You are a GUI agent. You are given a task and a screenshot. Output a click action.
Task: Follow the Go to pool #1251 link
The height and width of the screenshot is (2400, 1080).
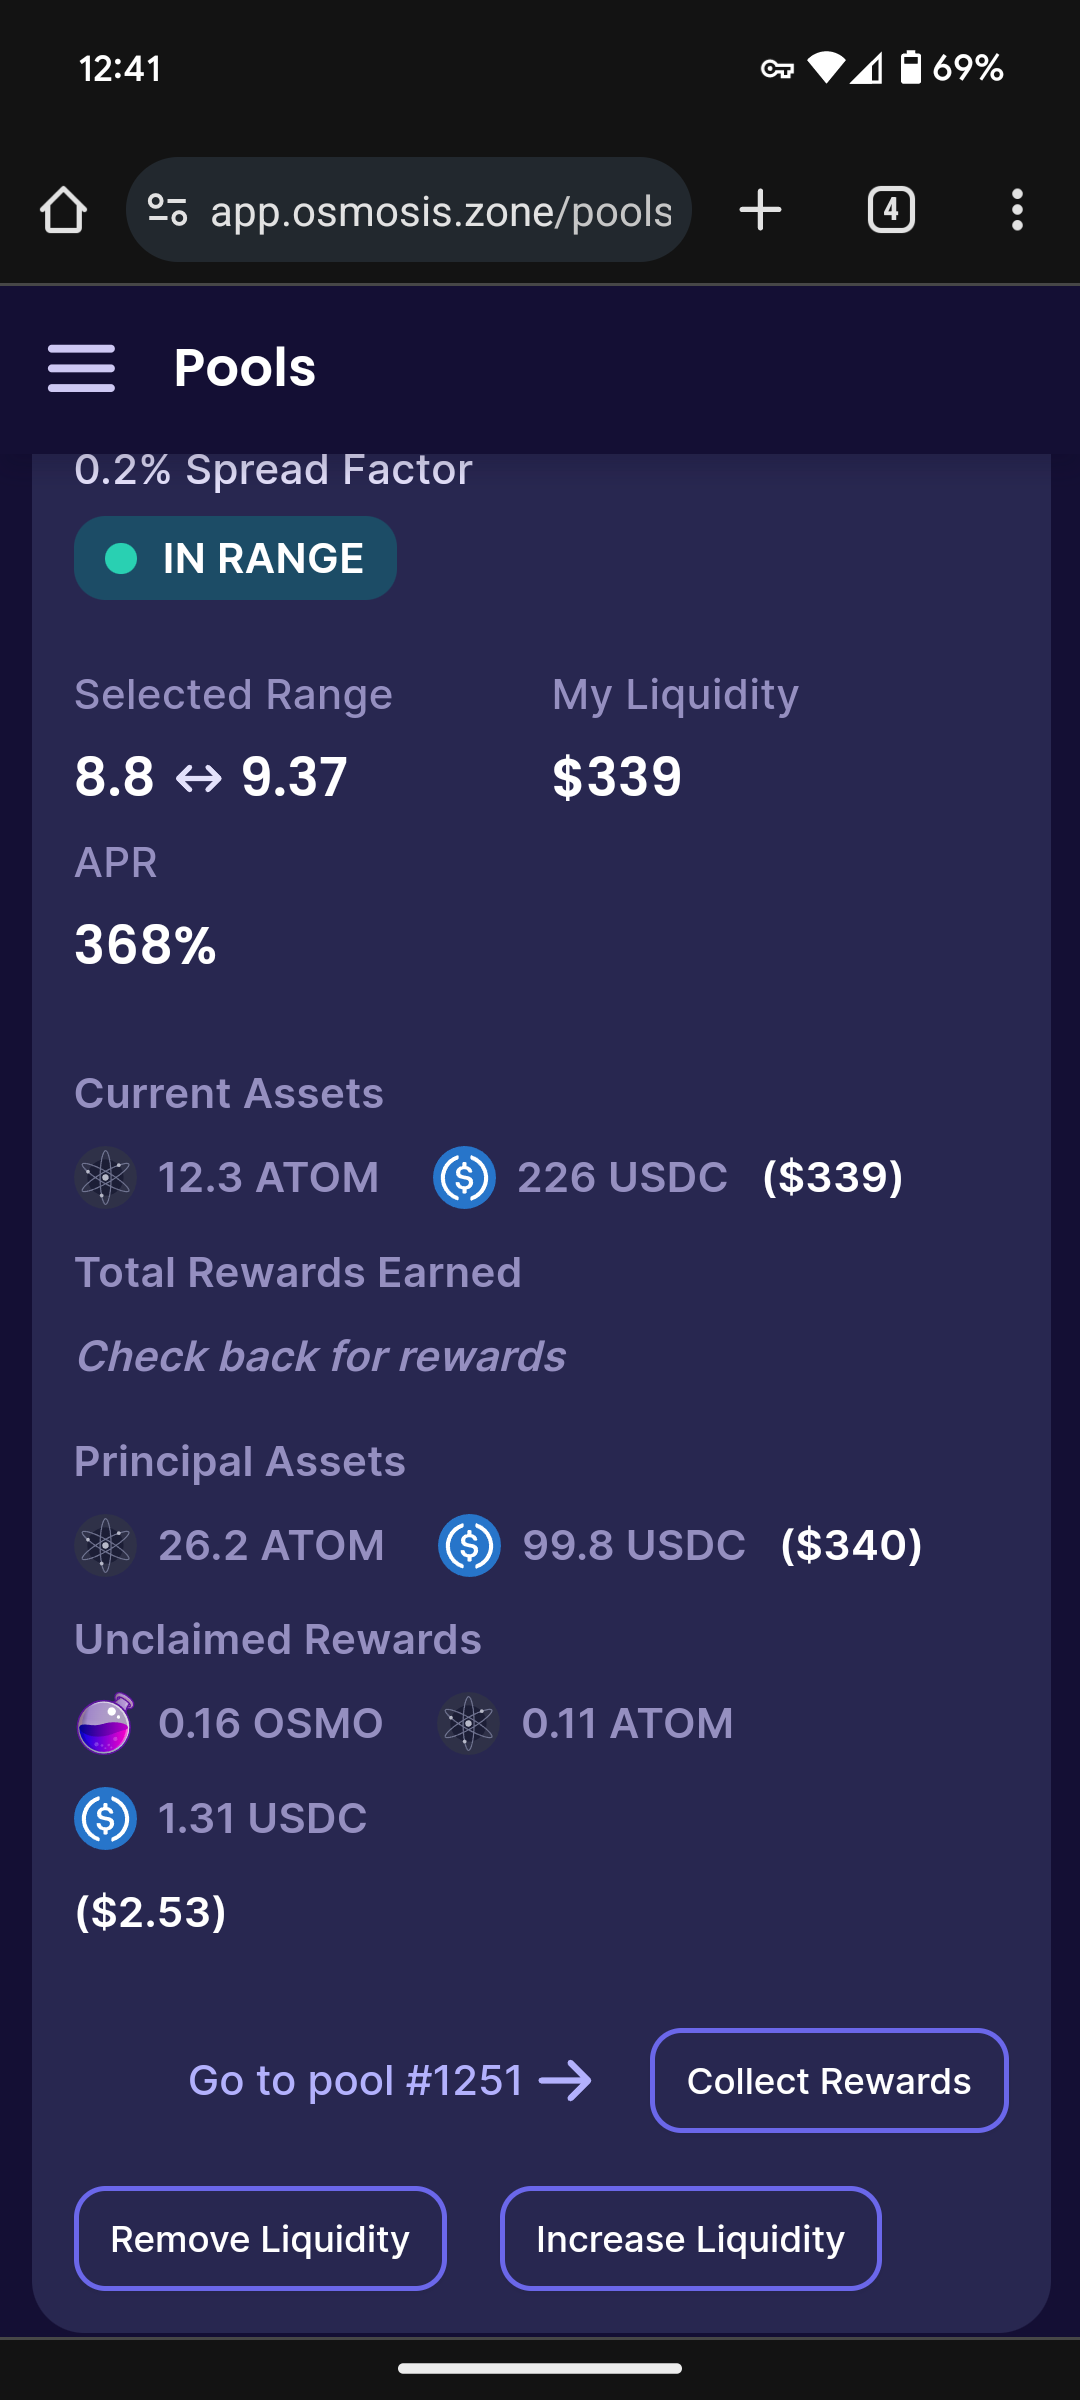[x=390, y=2080]
